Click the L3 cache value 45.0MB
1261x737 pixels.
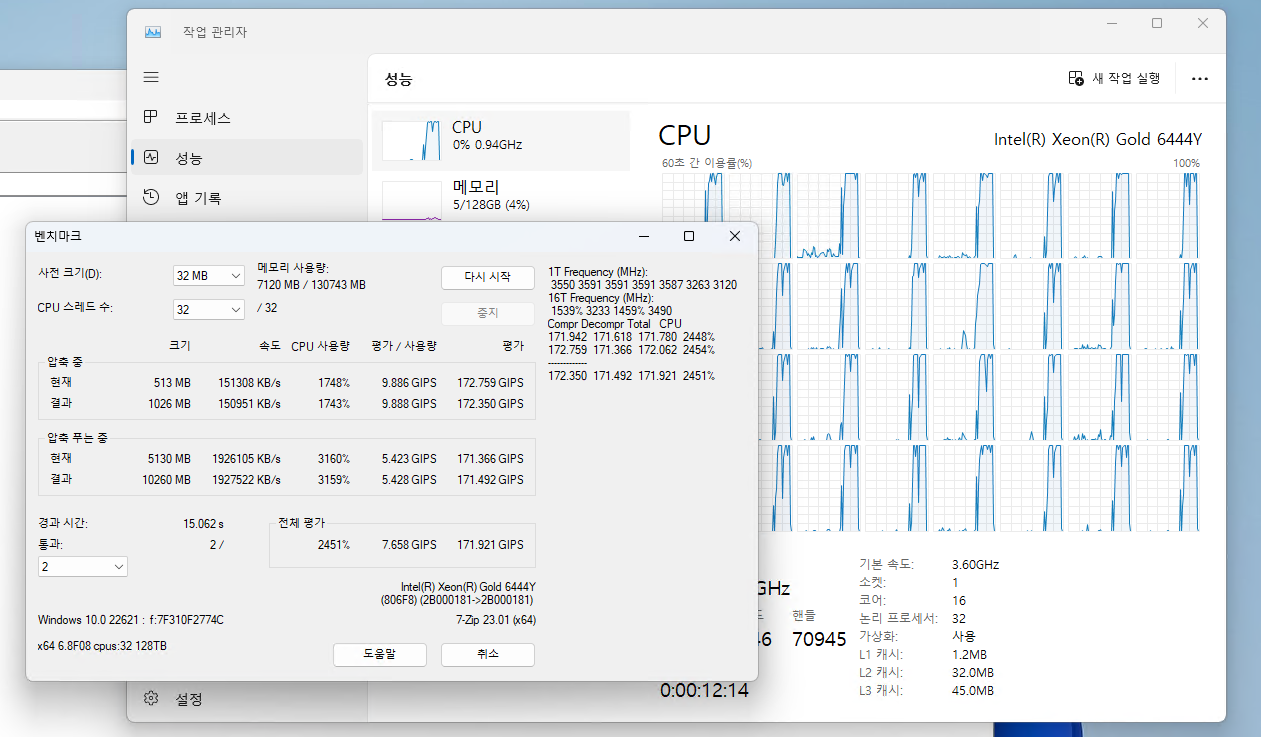[973, 691]
